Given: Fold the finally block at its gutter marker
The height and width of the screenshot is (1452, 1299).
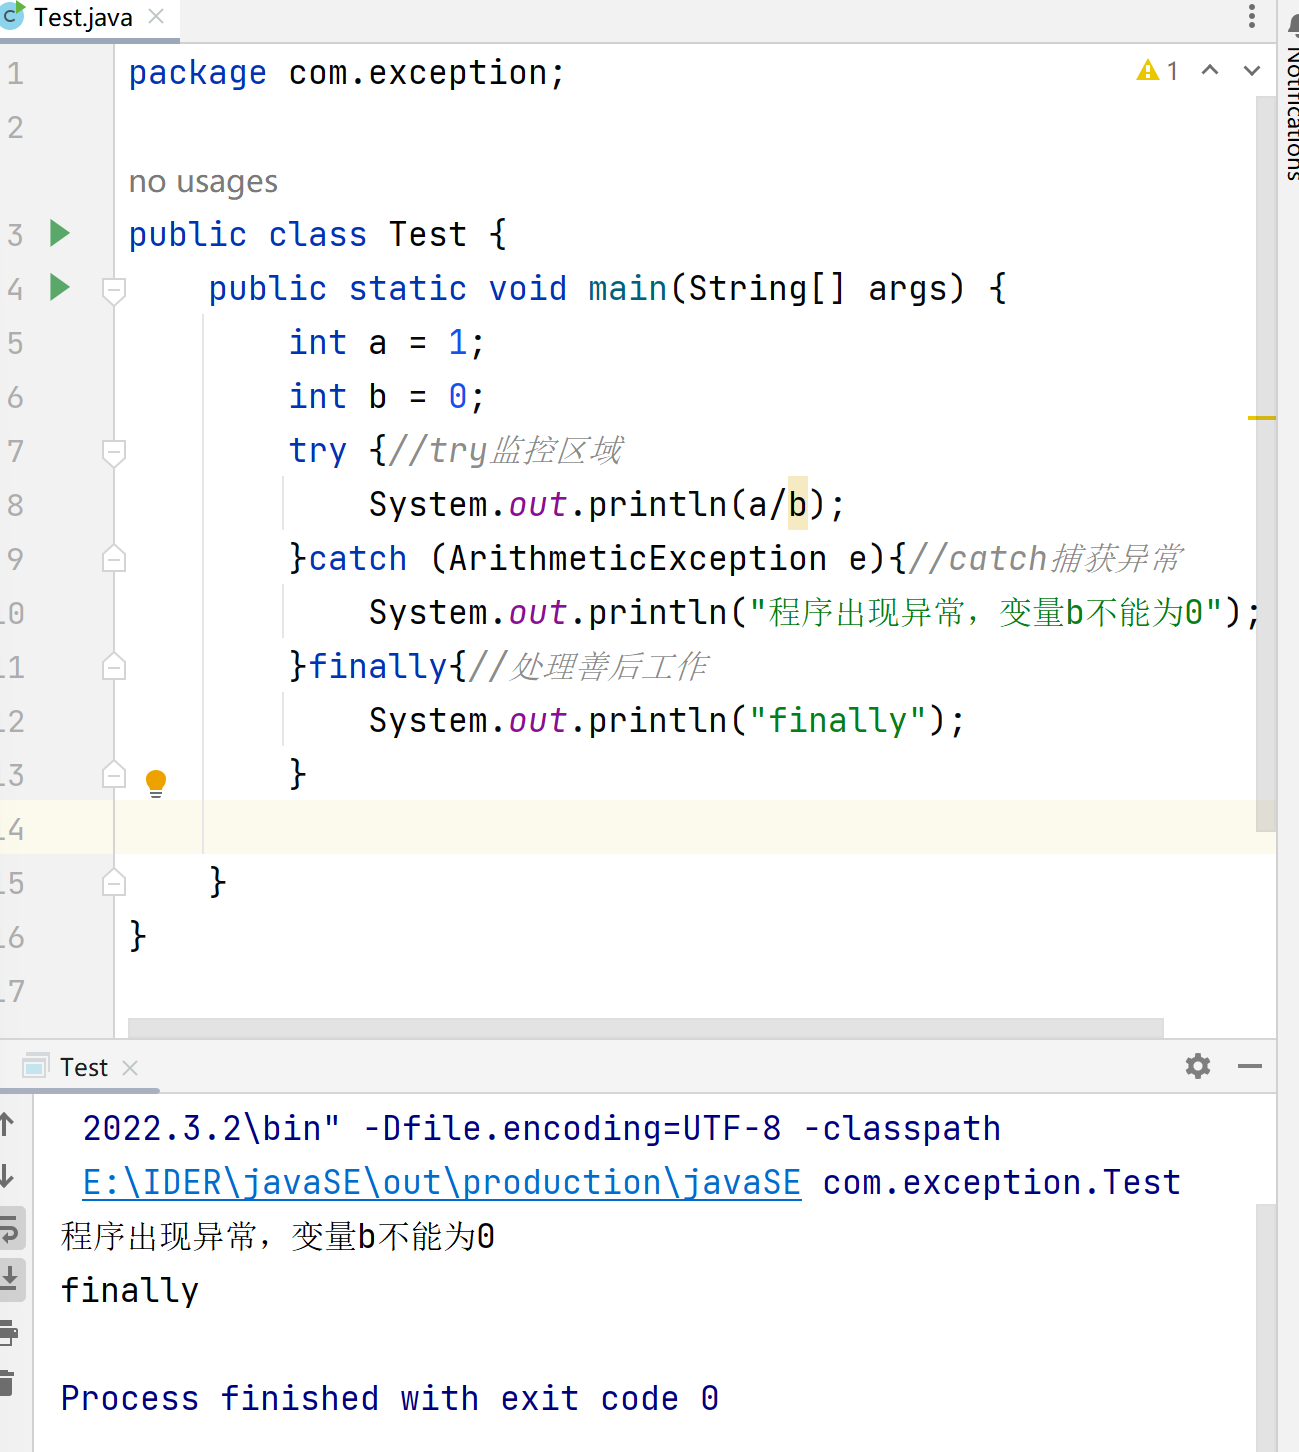Looking at the screenshot, I should (114, 667).
